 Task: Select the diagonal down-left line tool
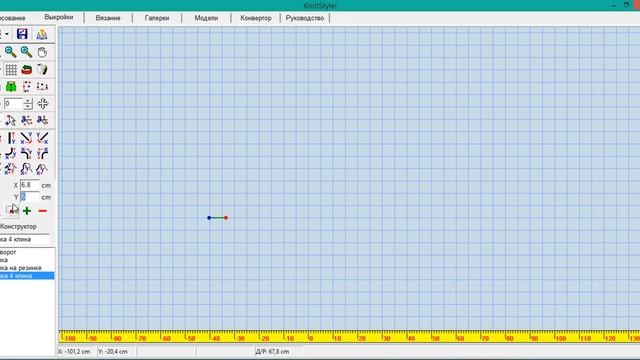pyautogui.click(x=42, y=138)
